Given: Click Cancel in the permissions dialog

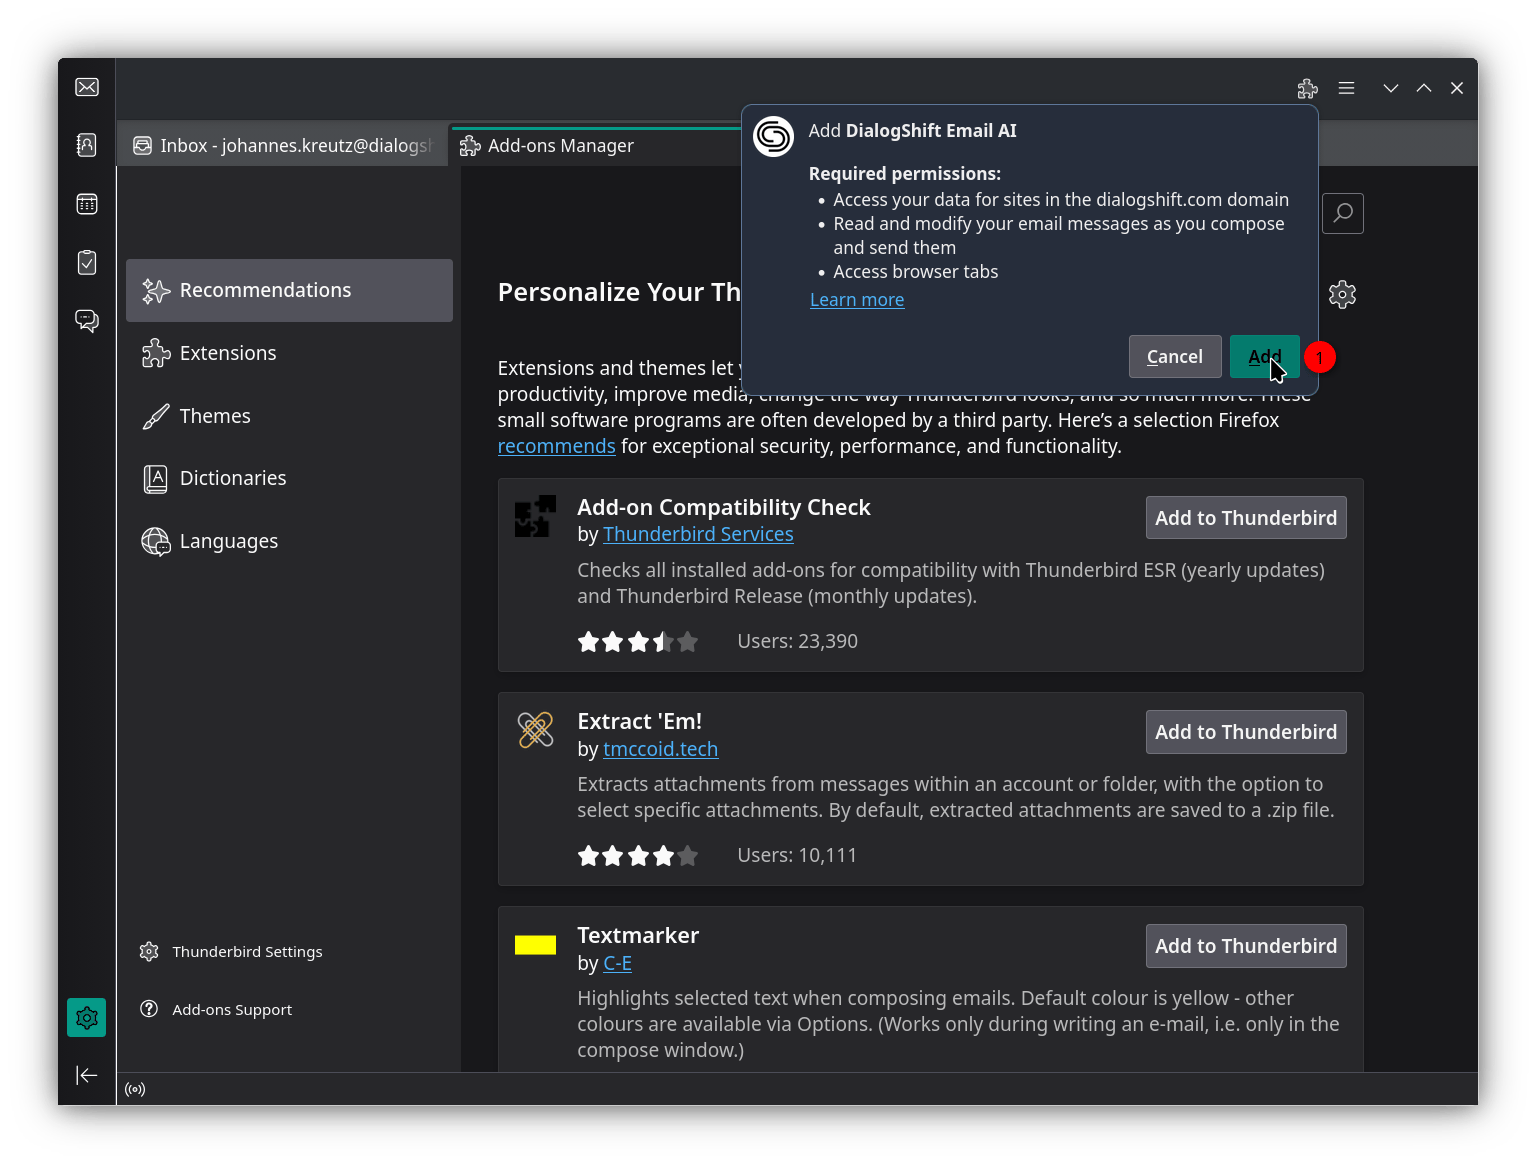Looking at the screenshot, I should point(1175,357).
